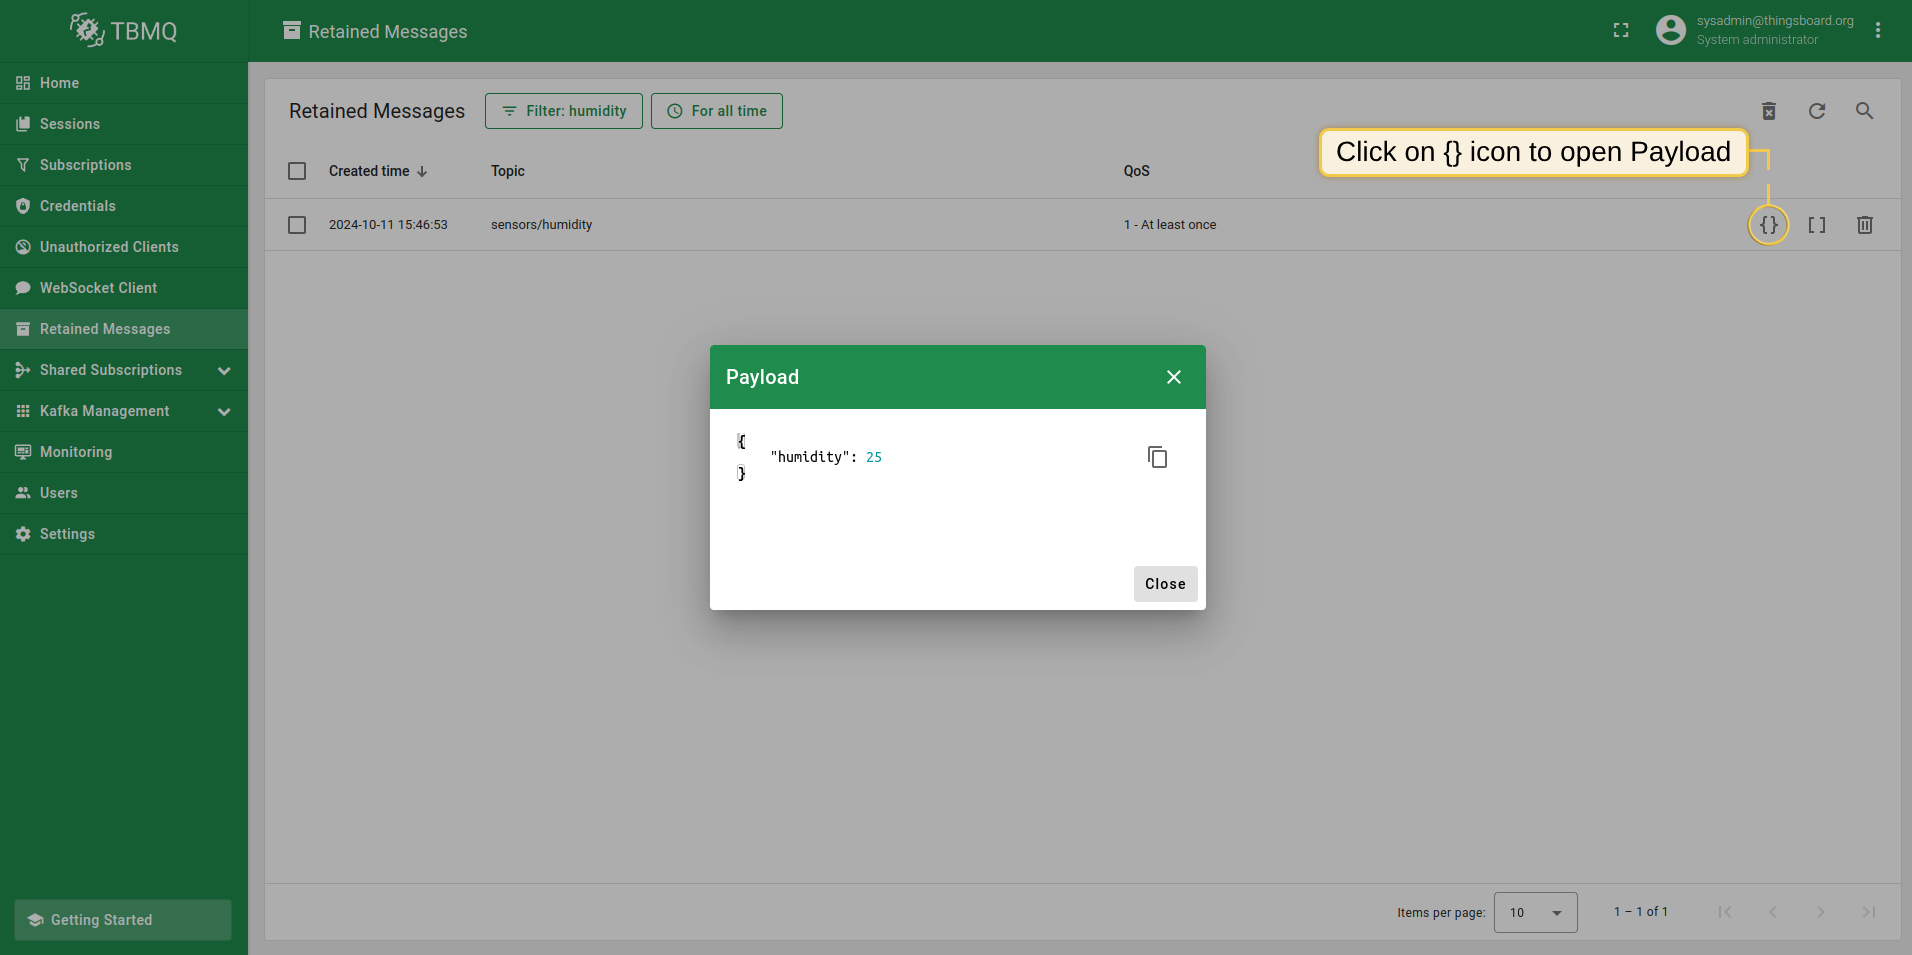The height and width of the screenshot is (955, 1912).
Task: Refresh the retained messages table
Action: tap(1816, 111)
